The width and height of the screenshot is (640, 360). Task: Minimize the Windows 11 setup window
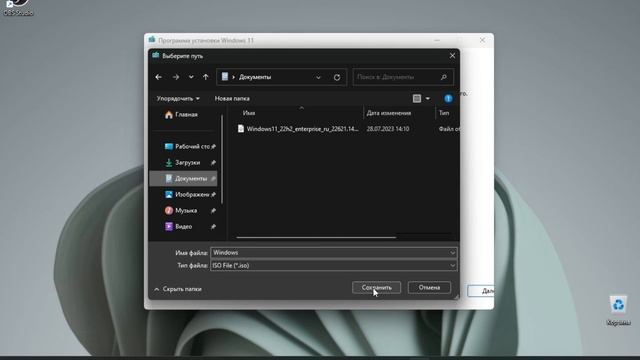click(x=437, y=40)
